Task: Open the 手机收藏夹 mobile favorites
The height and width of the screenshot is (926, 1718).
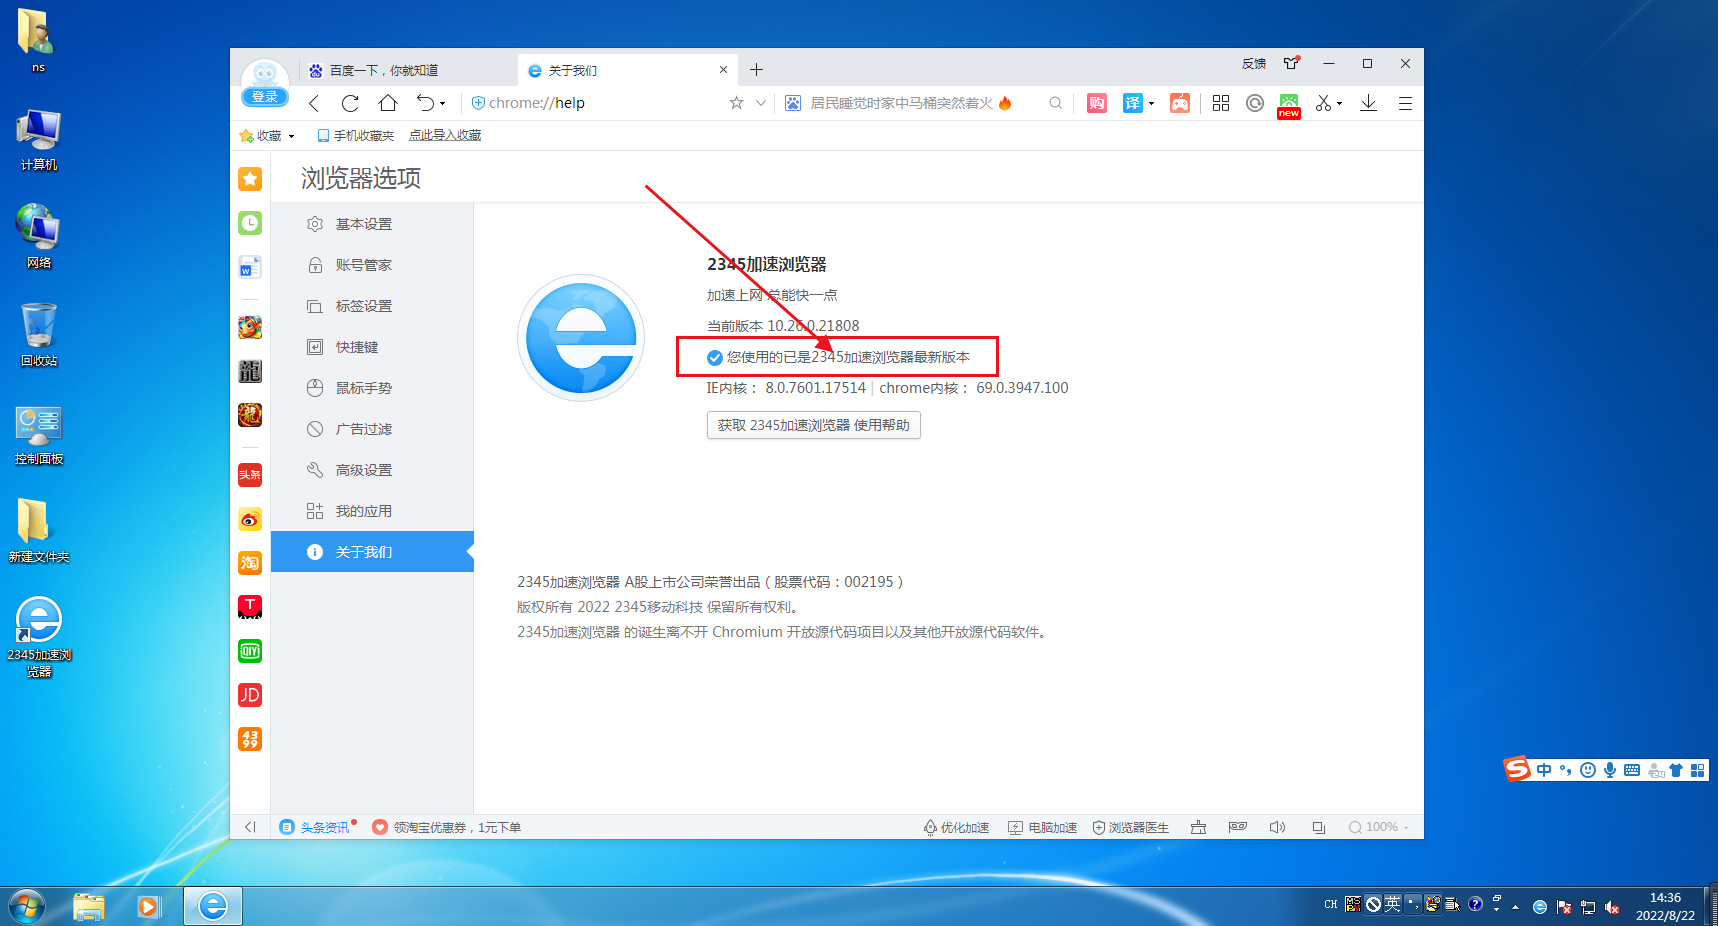Action: tap(355, 136)
